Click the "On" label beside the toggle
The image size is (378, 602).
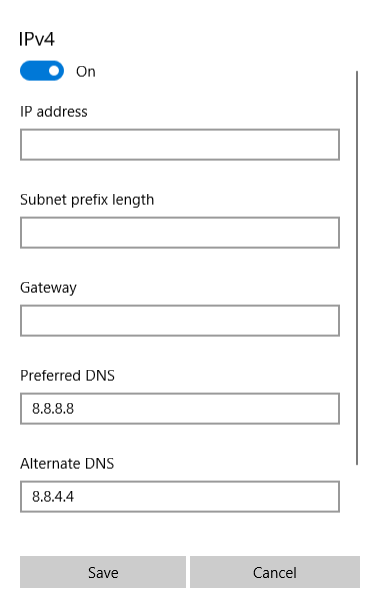(x=86, y=72)
